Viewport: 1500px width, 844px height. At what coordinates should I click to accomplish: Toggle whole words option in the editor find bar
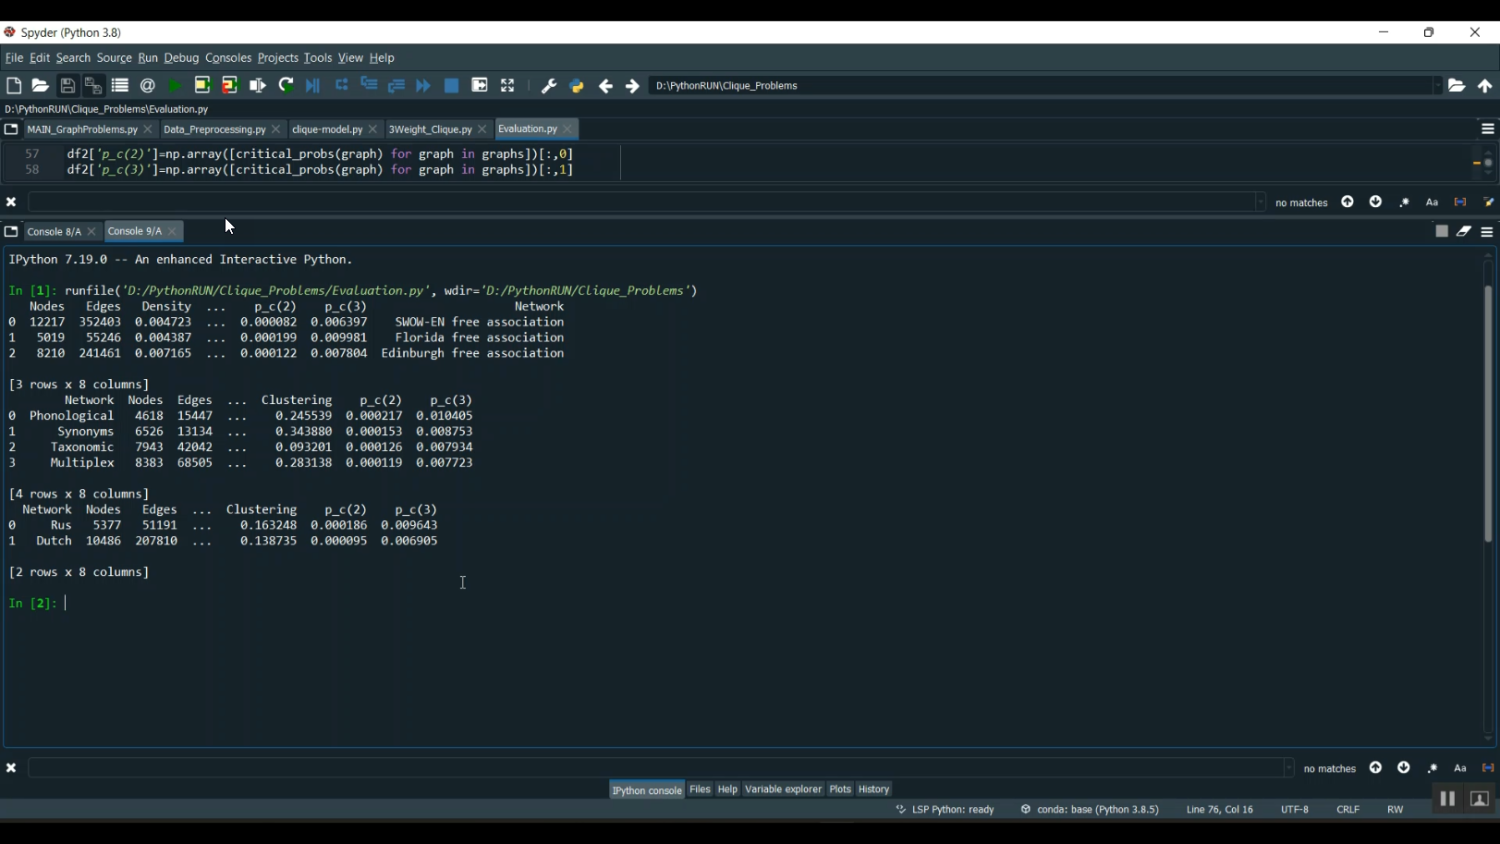tap(1460, 202)
